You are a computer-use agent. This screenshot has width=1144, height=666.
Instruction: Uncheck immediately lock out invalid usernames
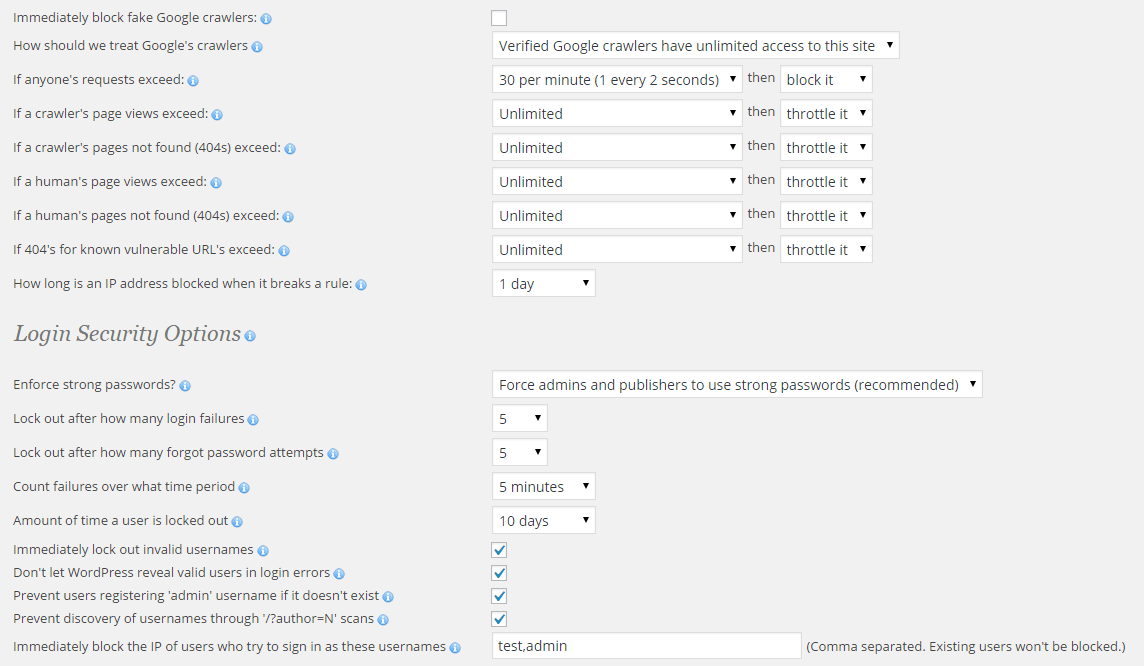pos(499,550)
